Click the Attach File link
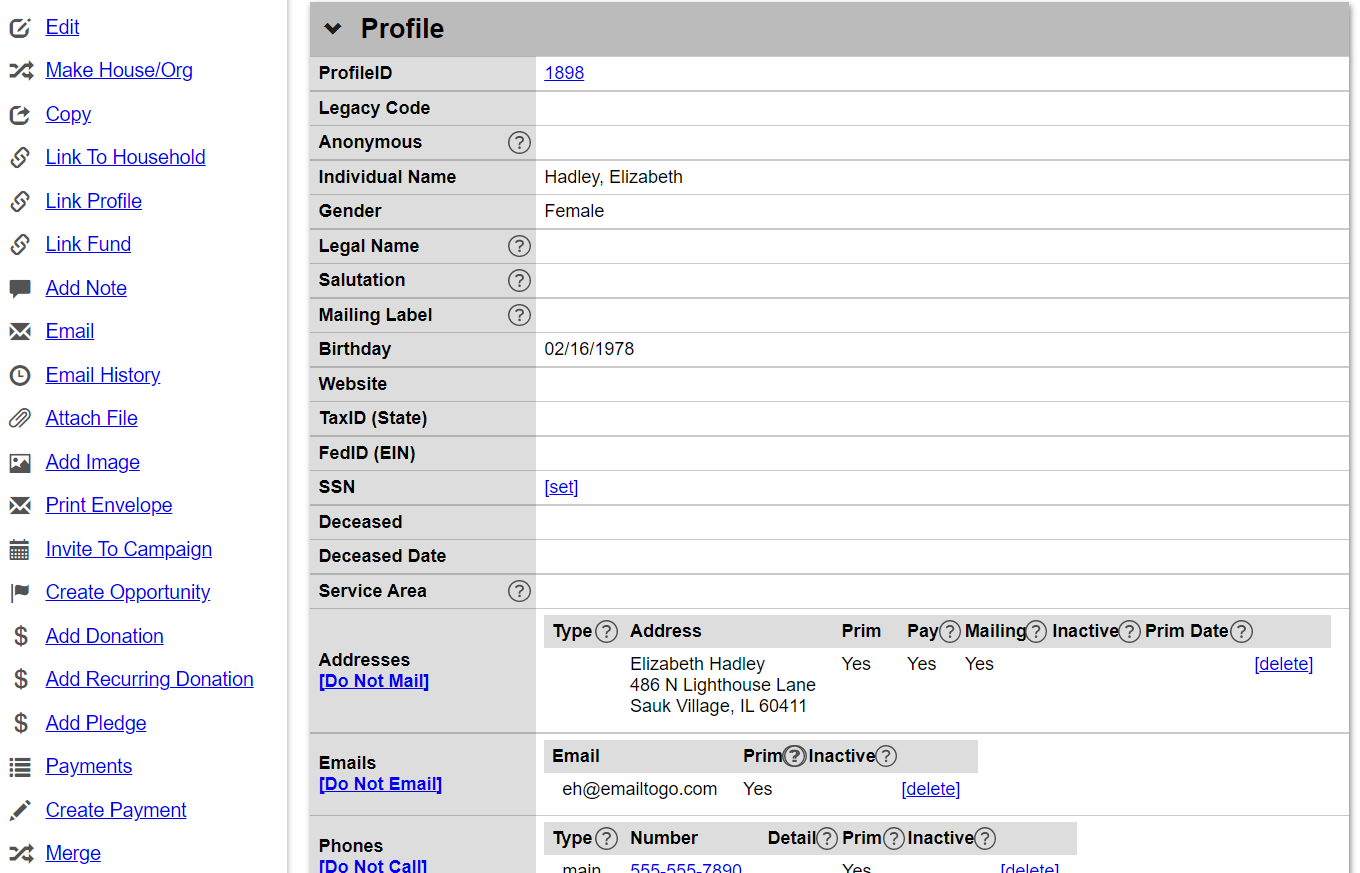This screenshot has width=1360, height=873. [92, 418]
